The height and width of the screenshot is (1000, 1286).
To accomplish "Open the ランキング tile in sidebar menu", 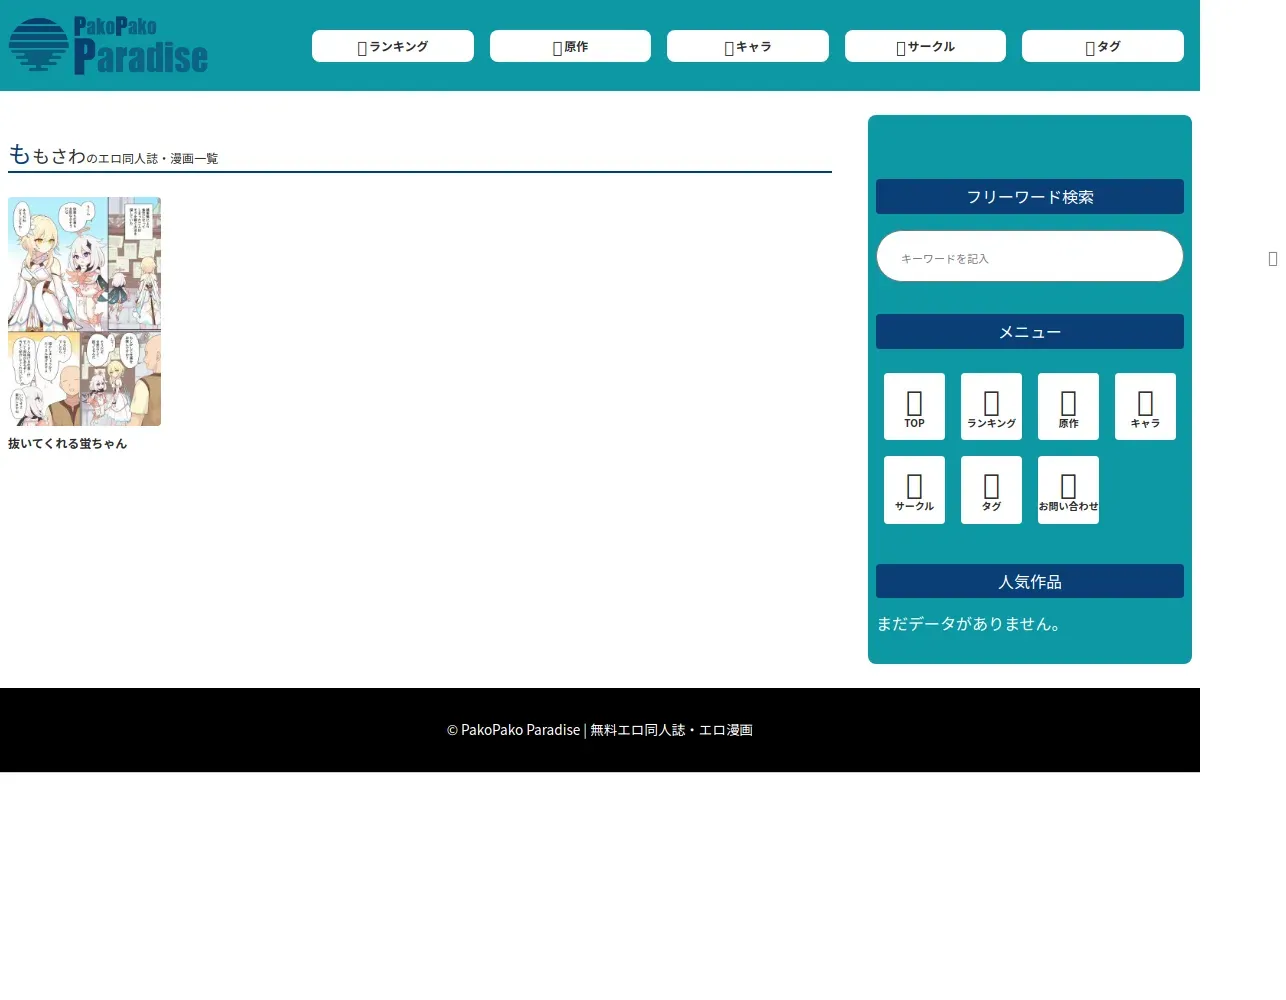I will (x=991, y=407).
